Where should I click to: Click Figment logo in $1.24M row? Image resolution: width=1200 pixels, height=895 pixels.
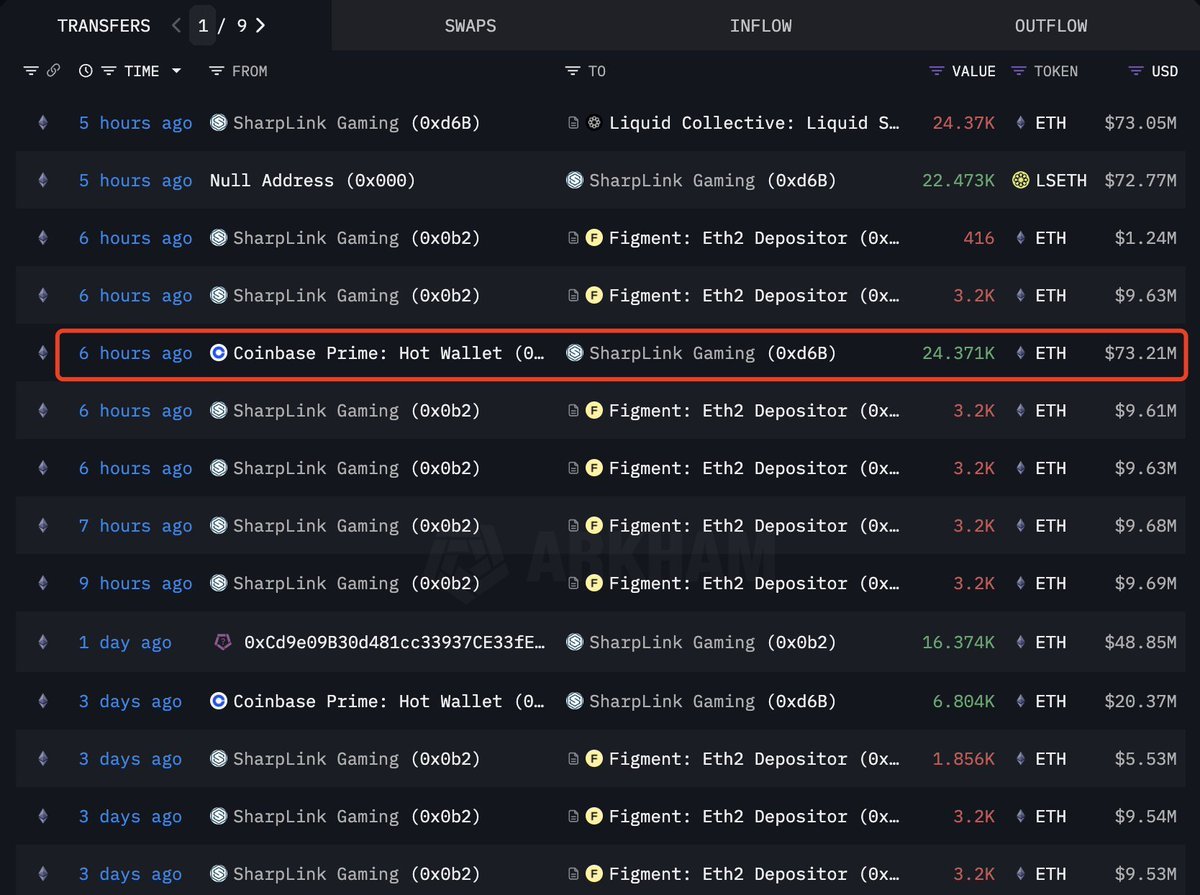click(x=594, y=238)
